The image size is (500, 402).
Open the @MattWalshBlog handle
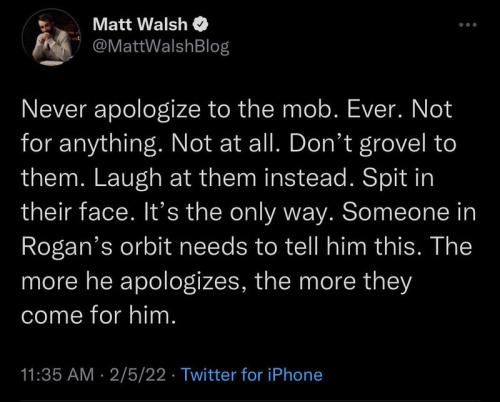coord(161,47)
